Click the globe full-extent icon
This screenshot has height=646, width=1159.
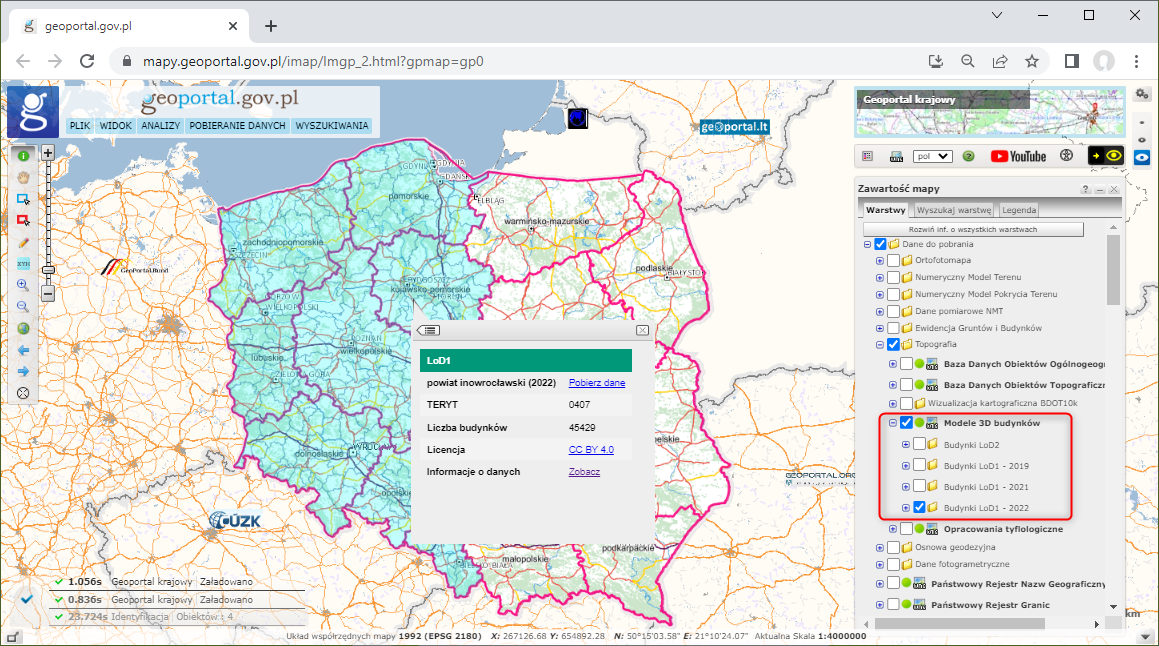(23, 328)
